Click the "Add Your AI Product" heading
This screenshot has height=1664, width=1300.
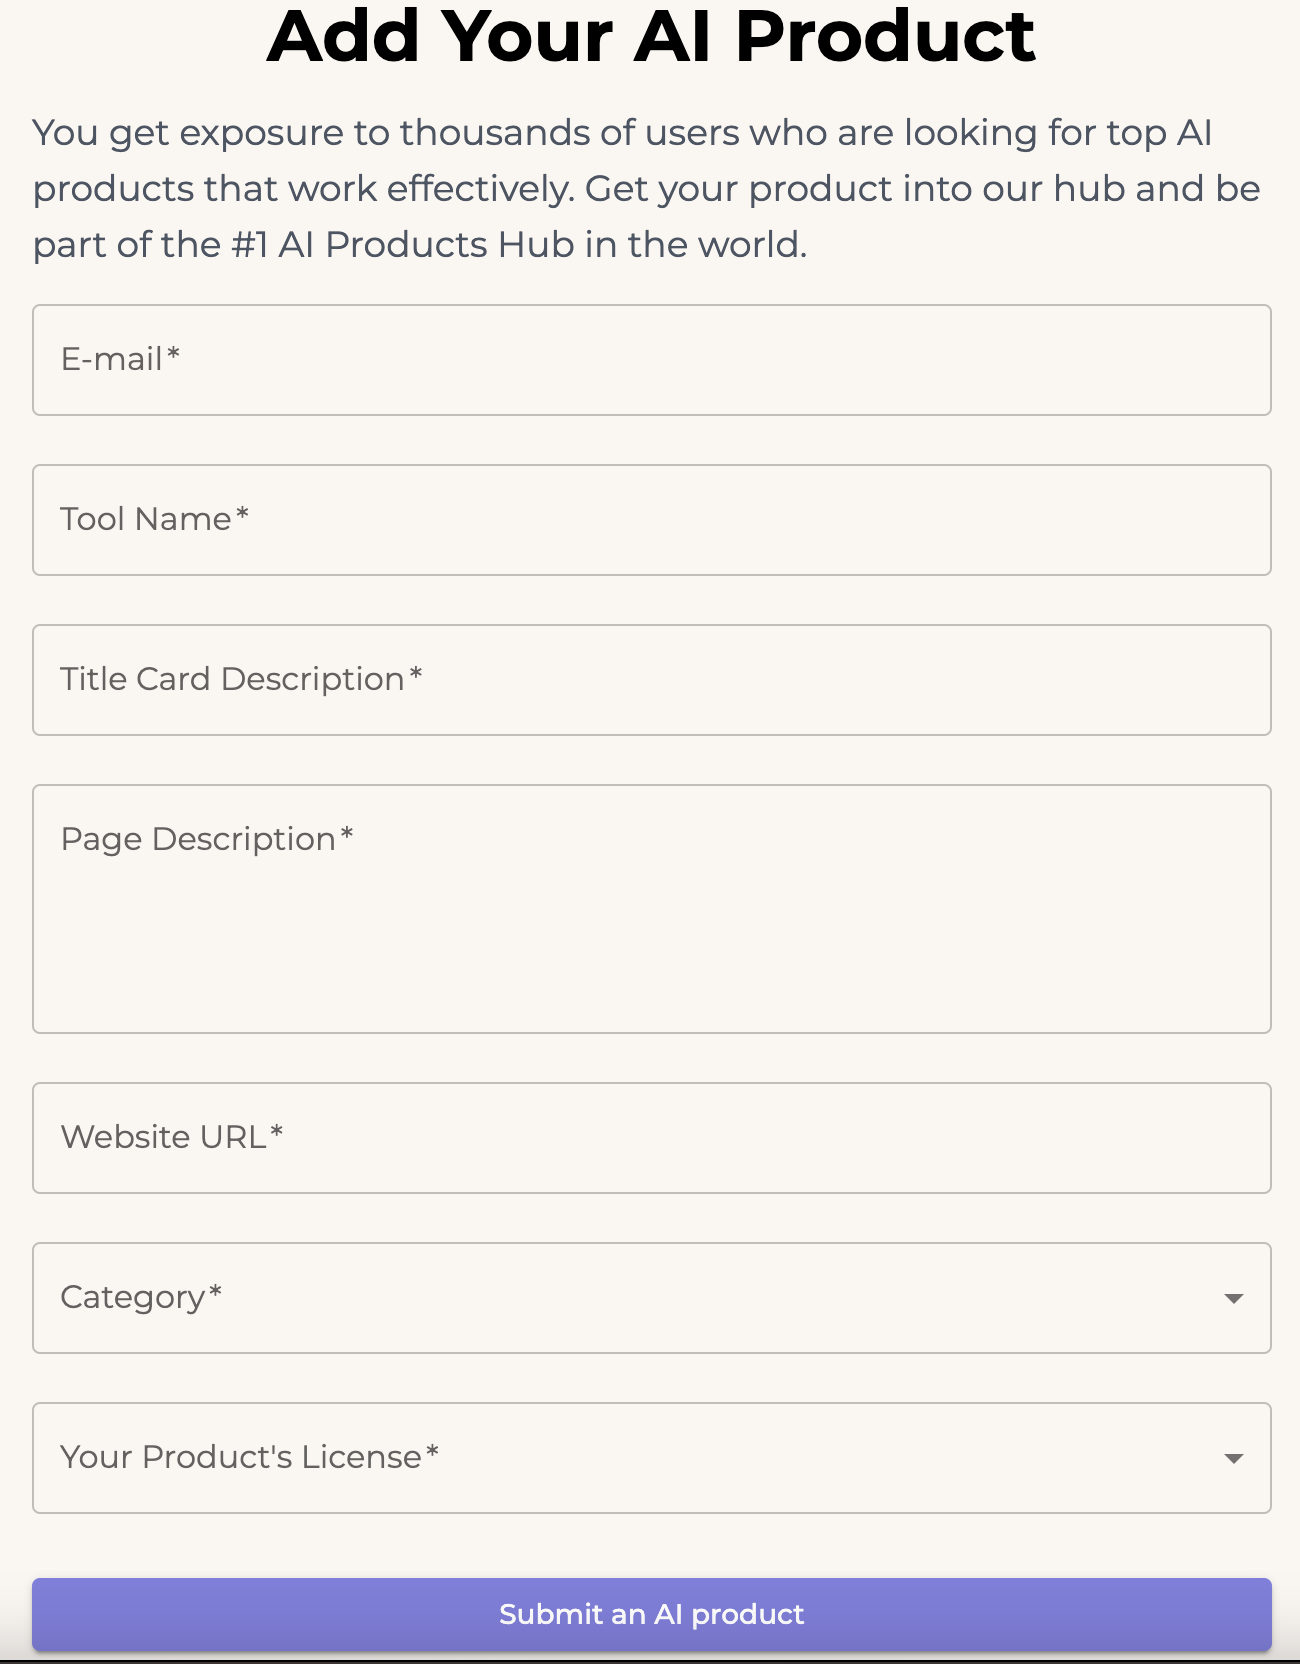click(651, 36)
